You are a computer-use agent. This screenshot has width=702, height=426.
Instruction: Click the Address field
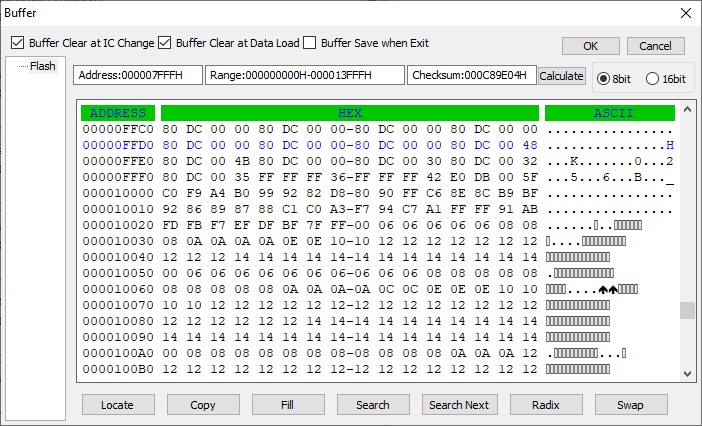[x=137, y=76]
